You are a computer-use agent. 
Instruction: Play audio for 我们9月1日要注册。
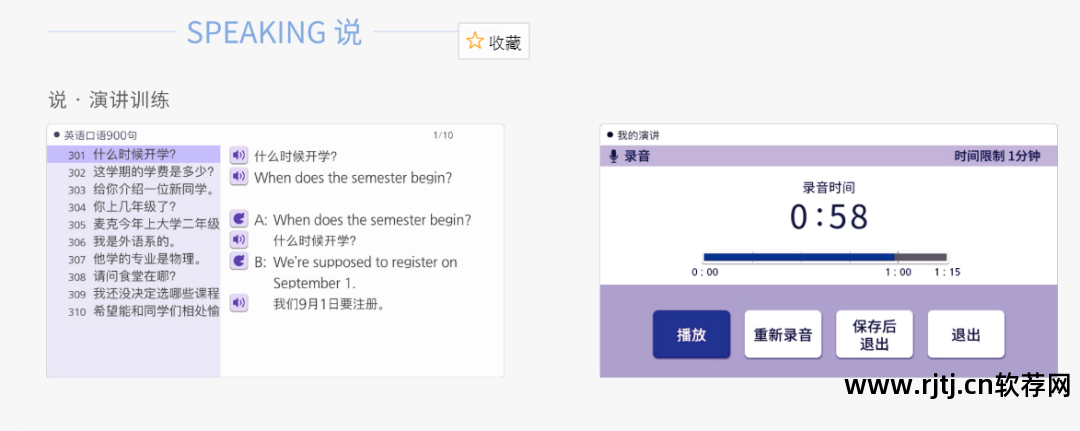click(238, 303)
